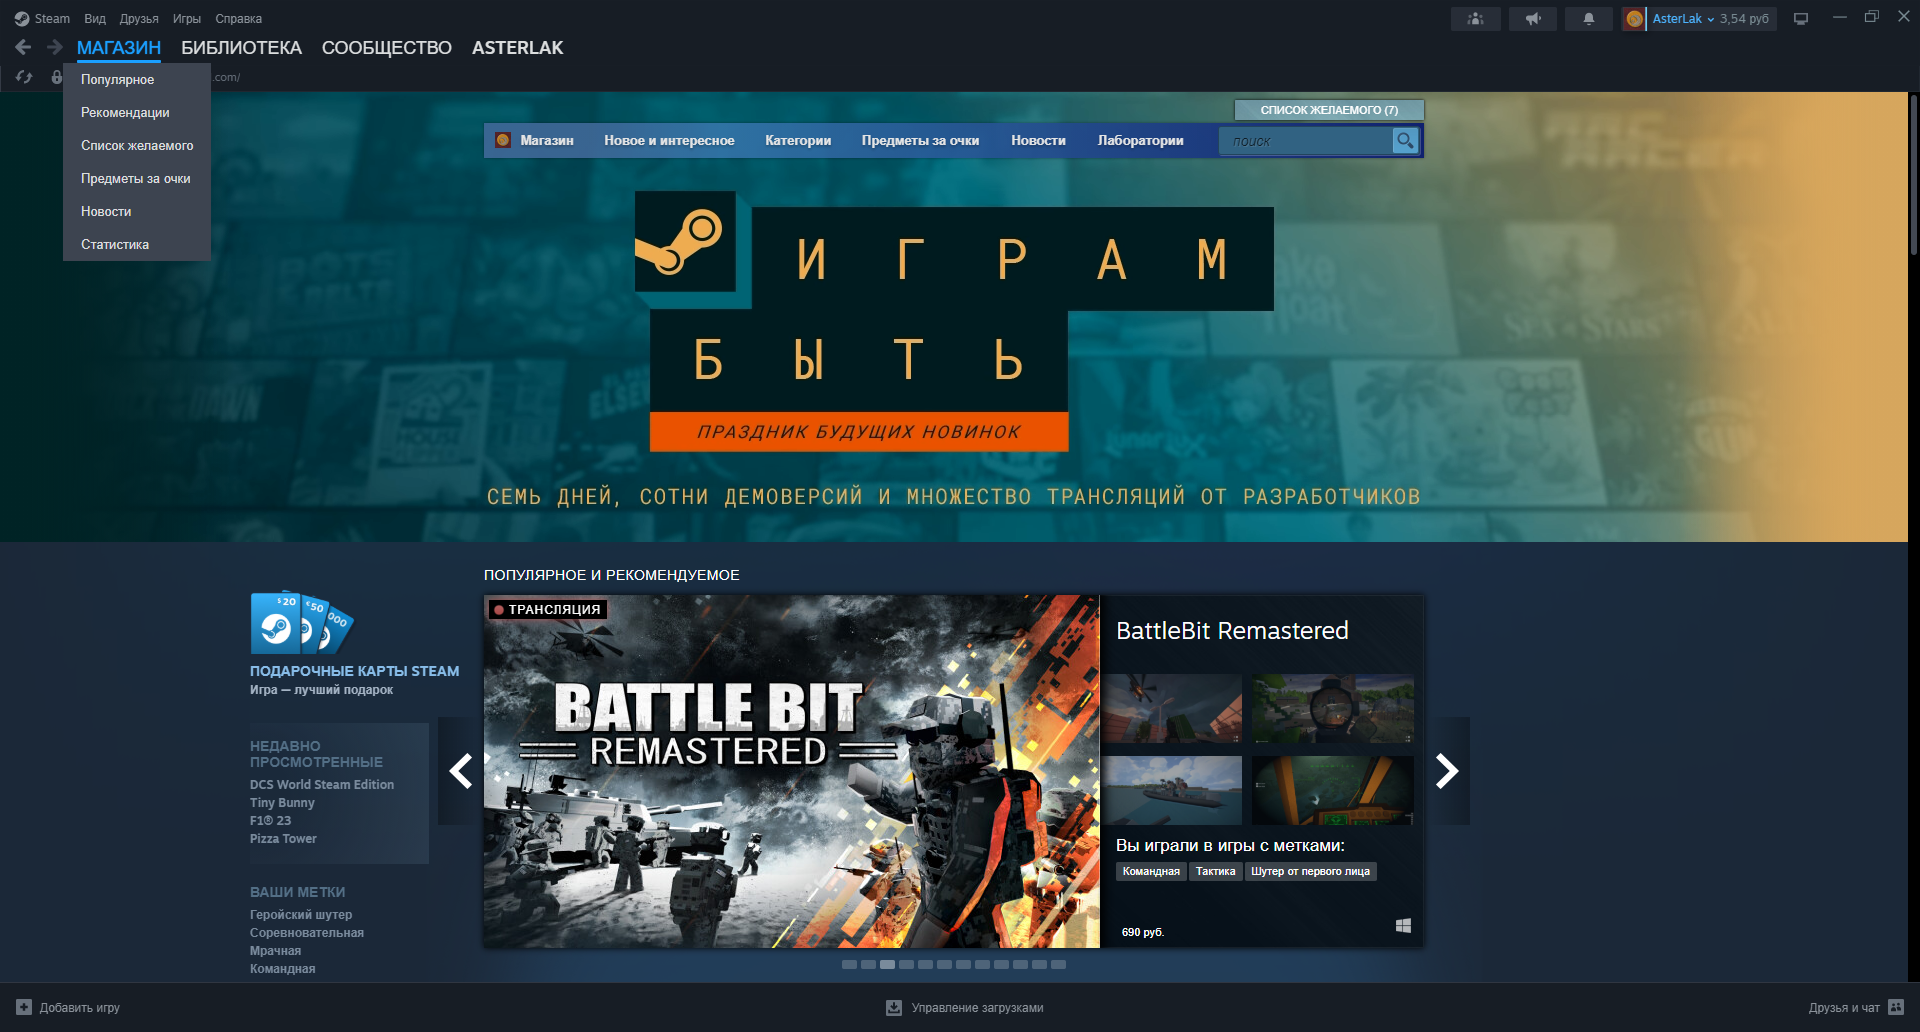Click the Windows platform icon for BattleBit

tap(1403, 926)
